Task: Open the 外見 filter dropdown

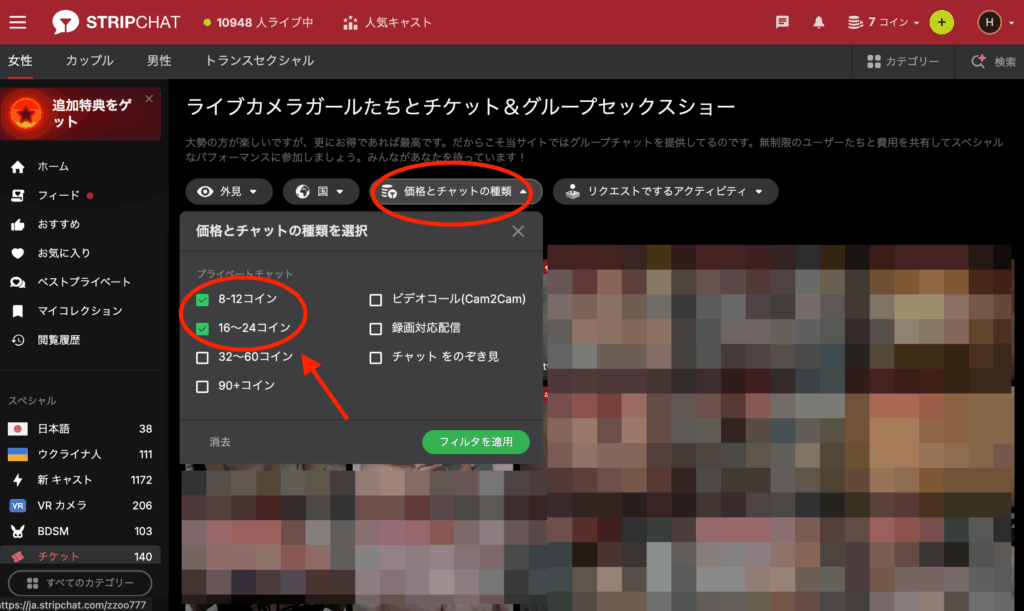Action: pos(229,191)
